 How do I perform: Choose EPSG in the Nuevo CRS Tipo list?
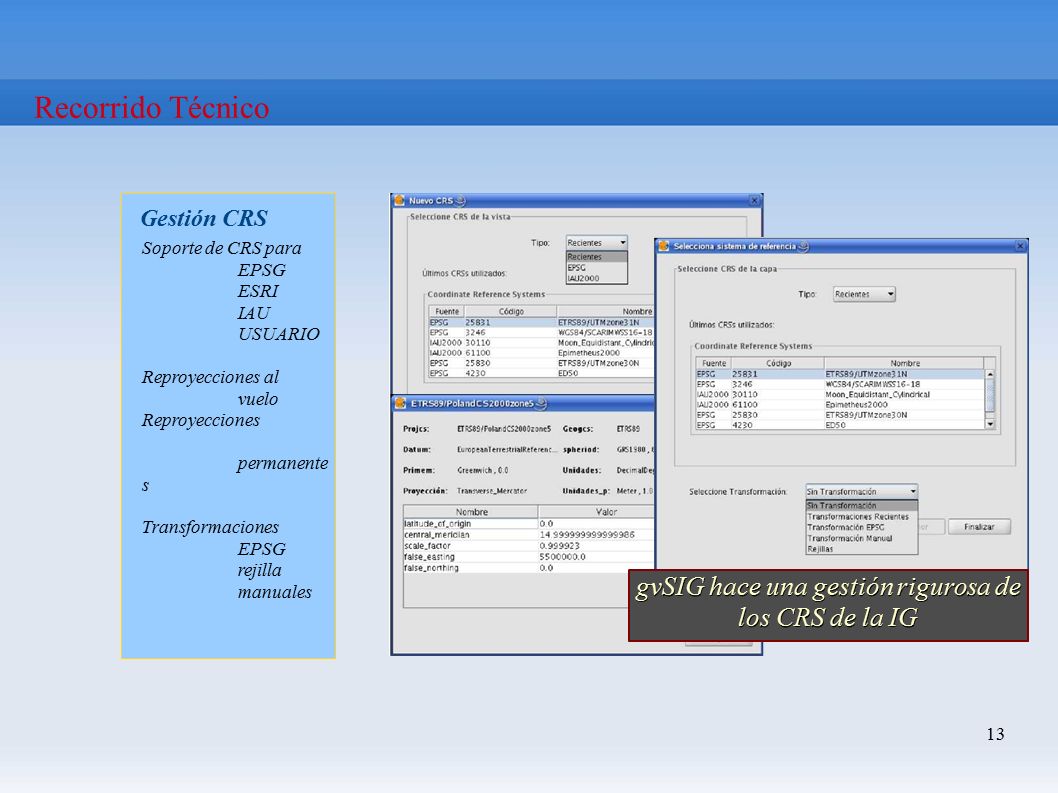point(596,267)
